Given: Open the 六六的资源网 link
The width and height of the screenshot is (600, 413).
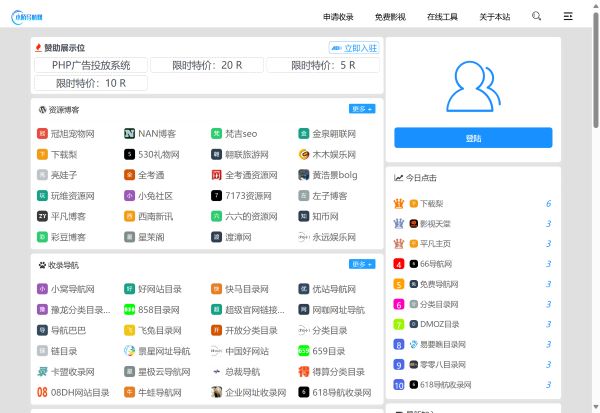Looking at the screenshot, I should click(251, 216).
